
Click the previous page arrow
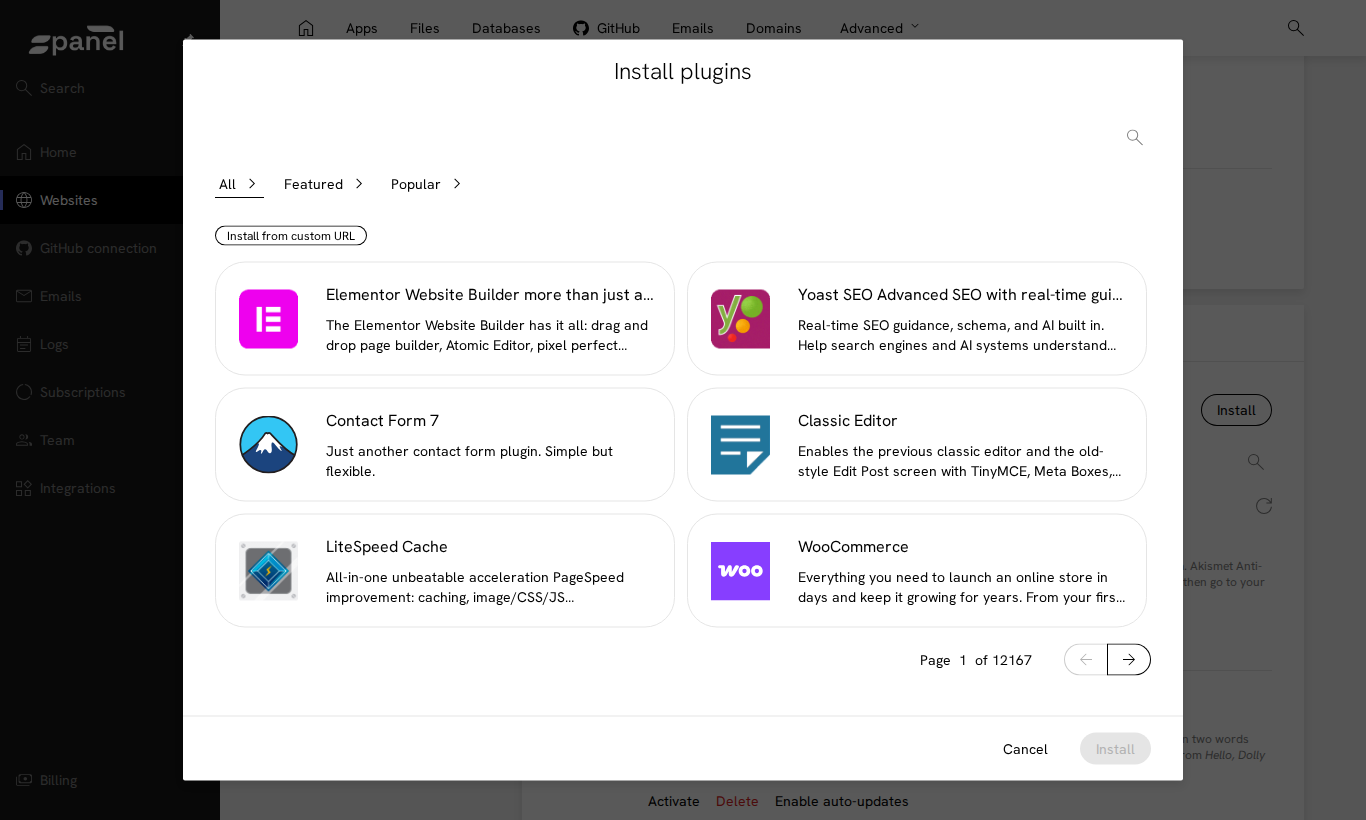coord(1086,659)
